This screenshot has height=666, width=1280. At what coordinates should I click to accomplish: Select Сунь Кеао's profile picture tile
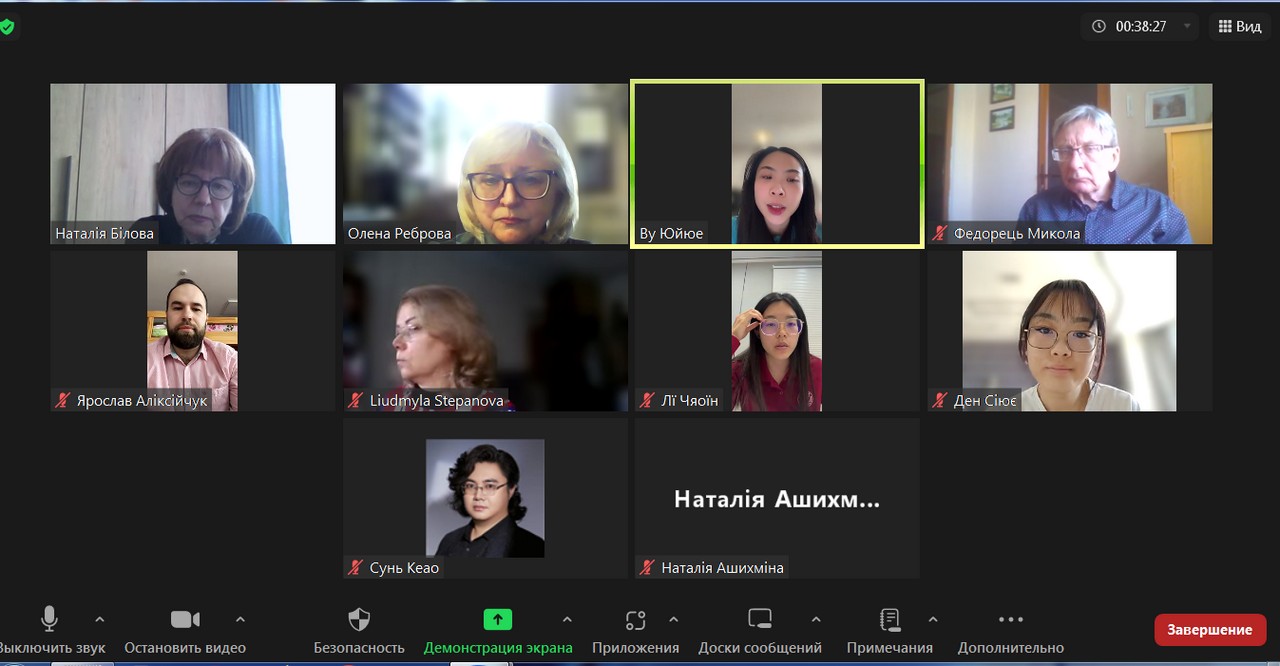(x=485, y=498)
